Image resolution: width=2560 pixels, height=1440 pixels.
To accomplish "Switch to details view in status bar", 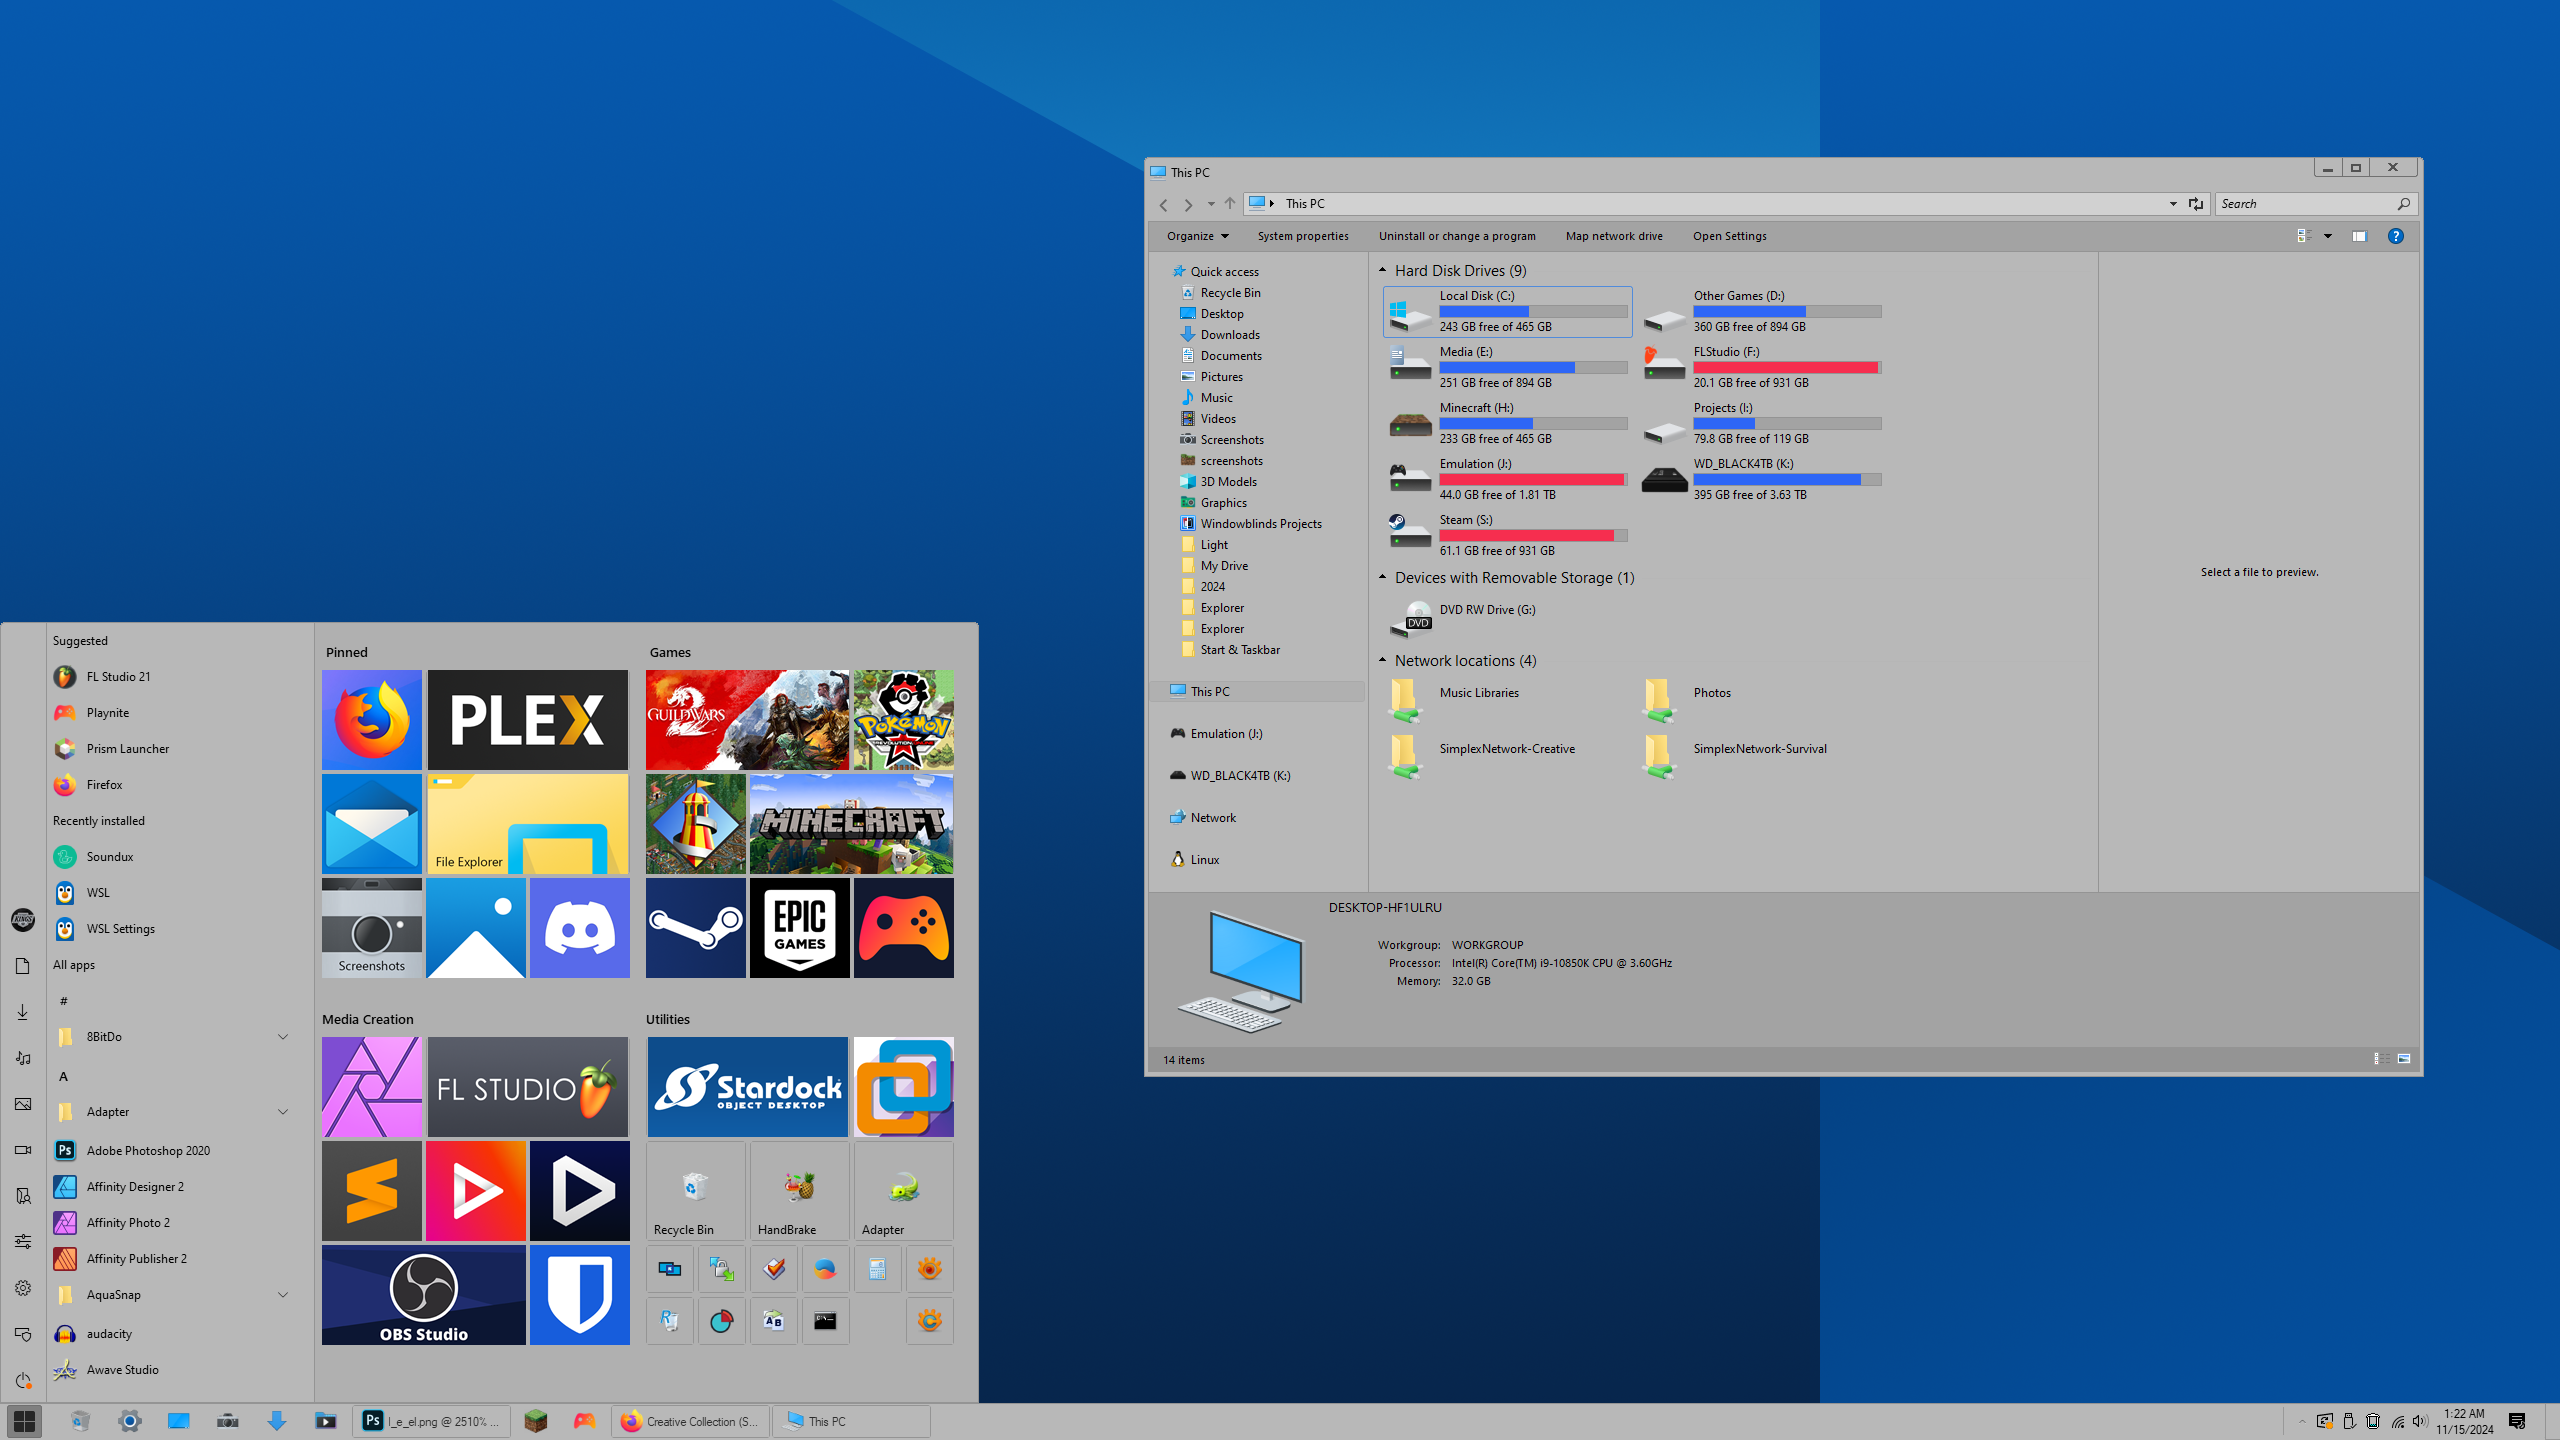I will pos(2382,1058).
